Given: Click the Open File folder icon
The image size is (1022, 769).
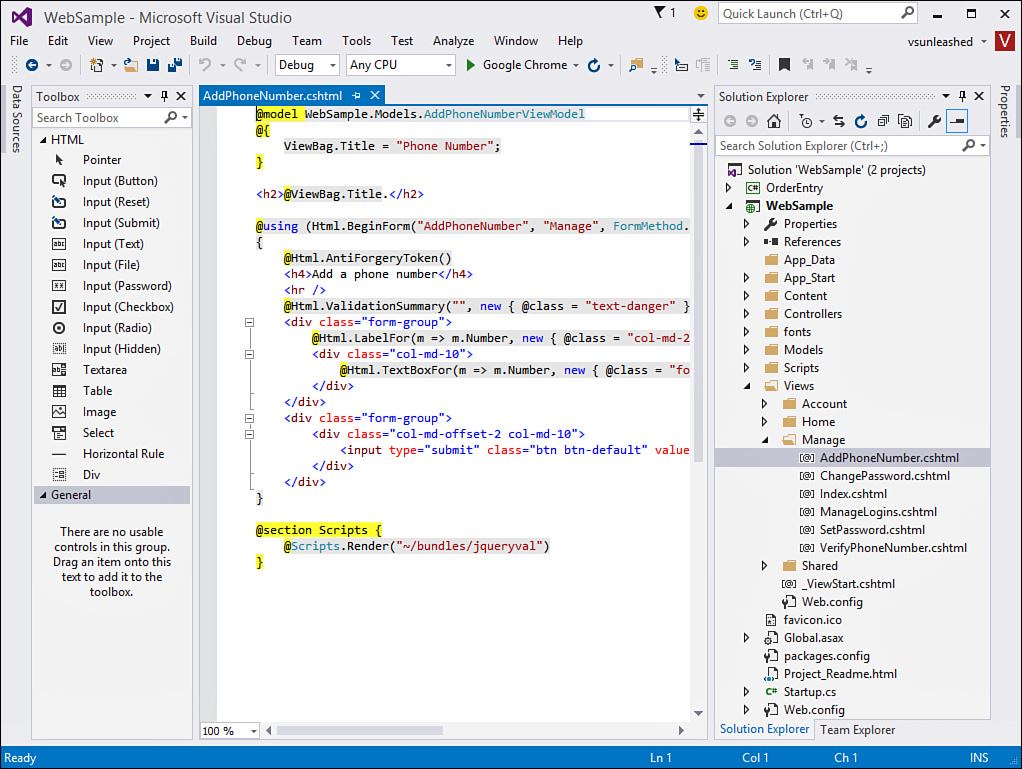Looking at the screenshot, I should 131,65.
